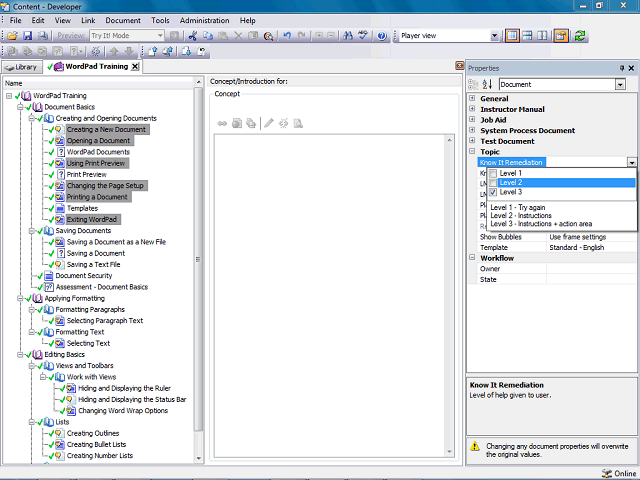640x480 pixels.
Task: Click the Check In document icon with blue up arrow
Action: pyautogui.click(x=153, y=51)
